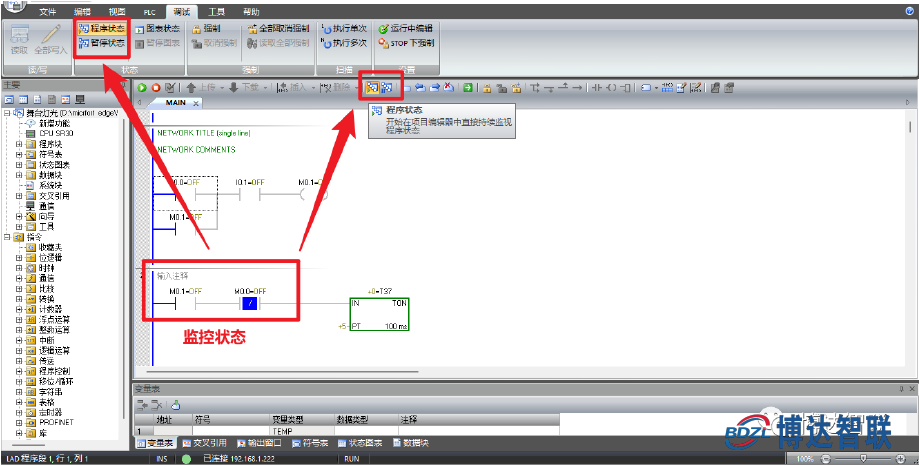
Task: Click the help icon at top right
Action: (x=910, y=11)
